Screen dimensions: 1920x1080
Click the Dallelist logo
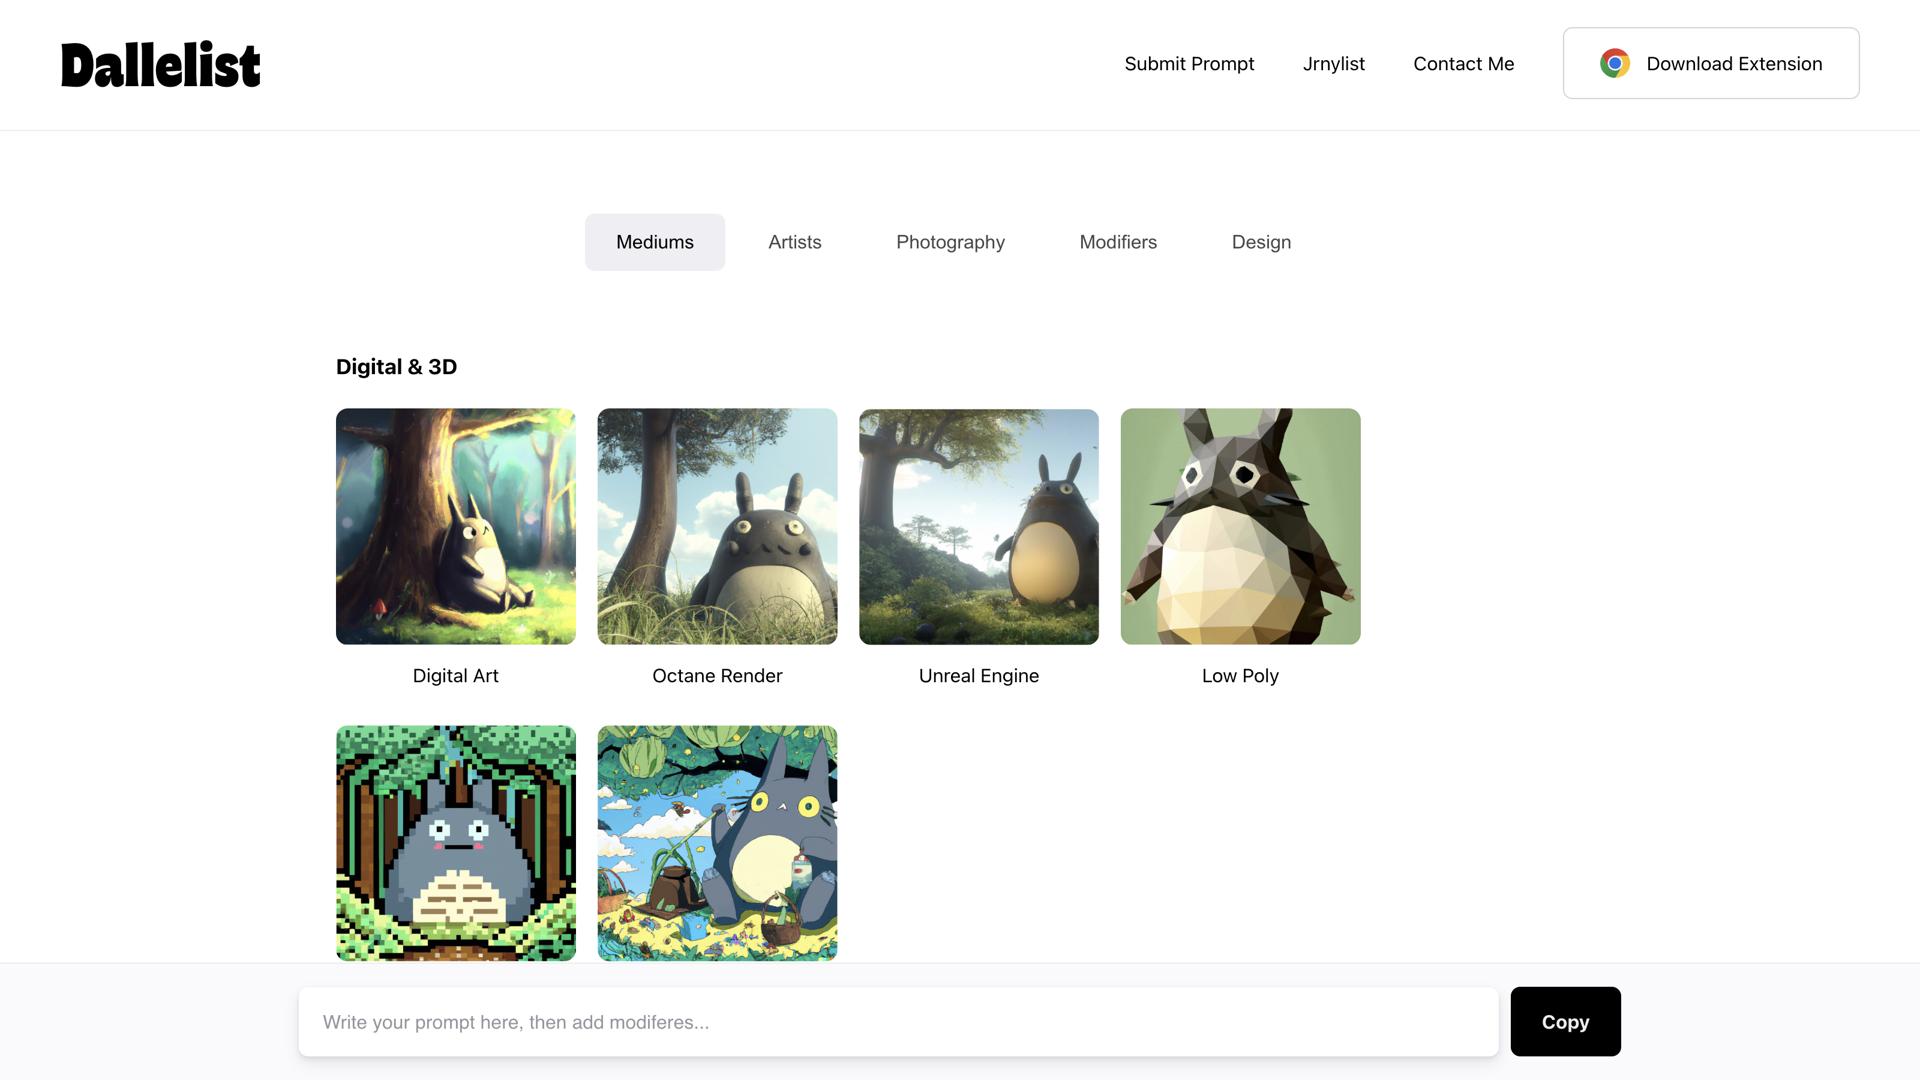[x=160, y=65]
